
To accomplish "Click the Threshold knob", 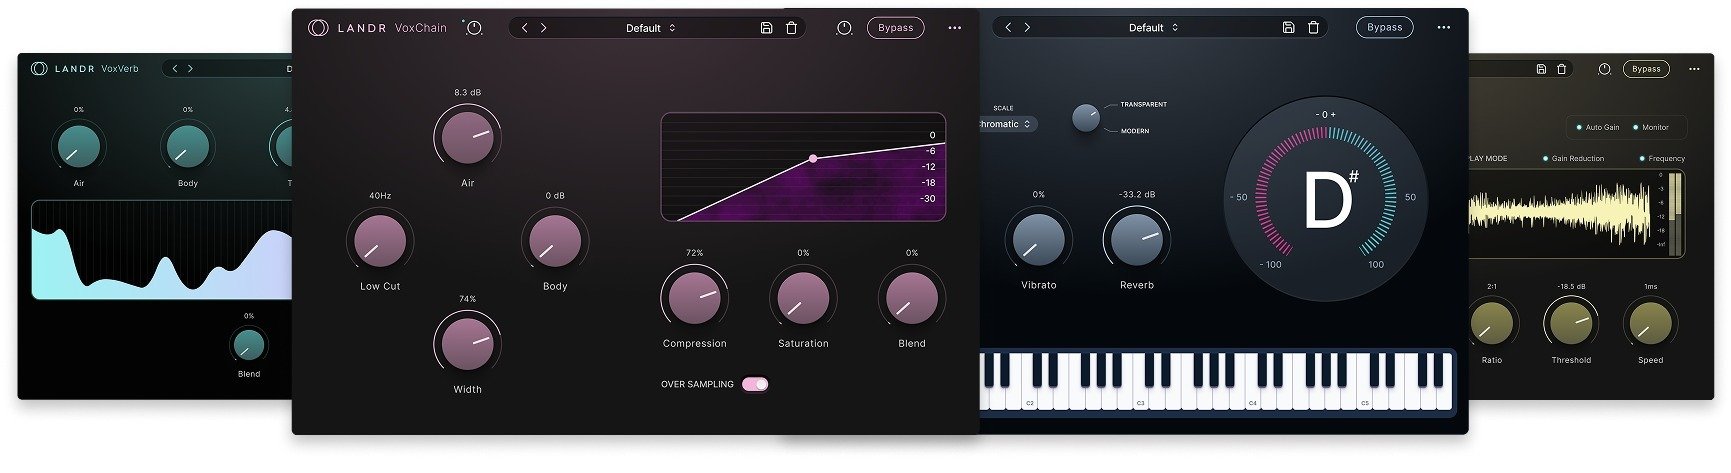I will tap(1571, 323).
